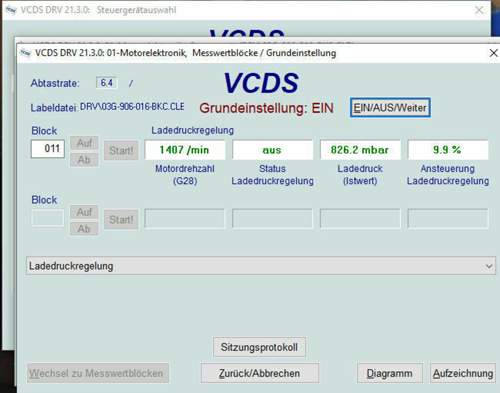Select the 9.9 % Ansteuerung value

tap(448, 150)
